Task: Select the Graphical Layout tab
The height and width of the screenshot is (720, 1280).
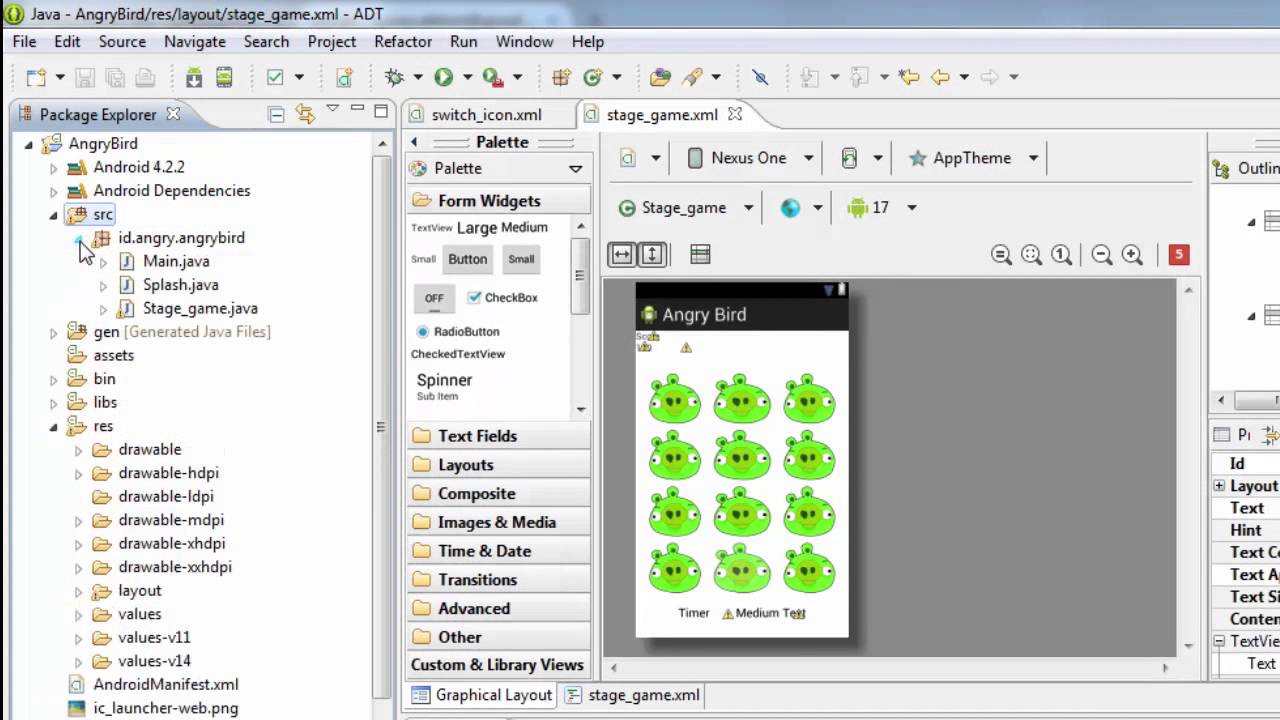Action: (x=482, y=695)
